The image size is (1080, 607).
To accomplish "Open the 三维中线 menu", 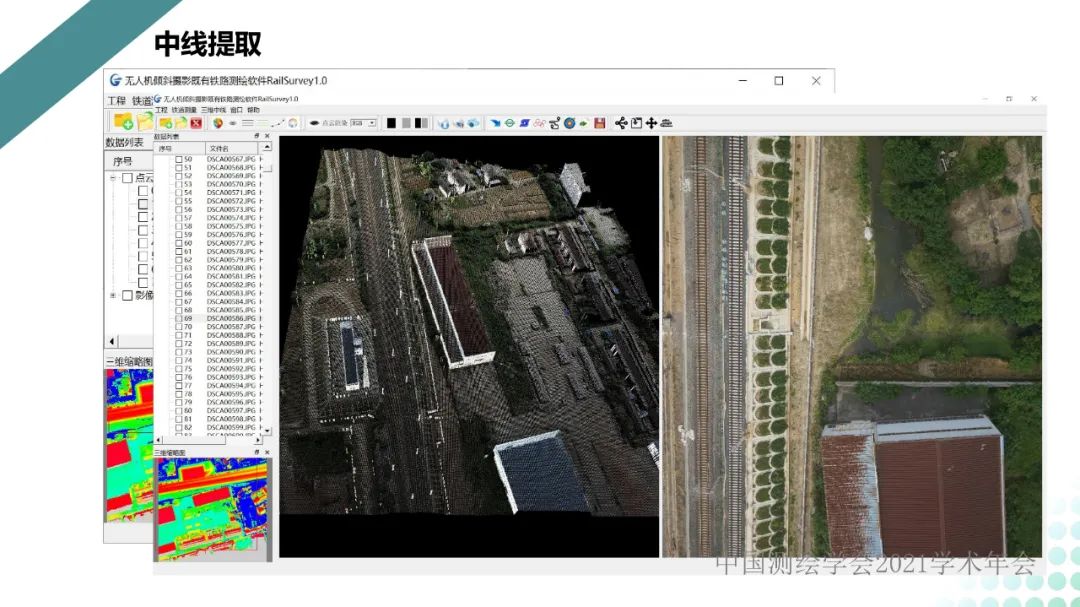I will 213,109.
